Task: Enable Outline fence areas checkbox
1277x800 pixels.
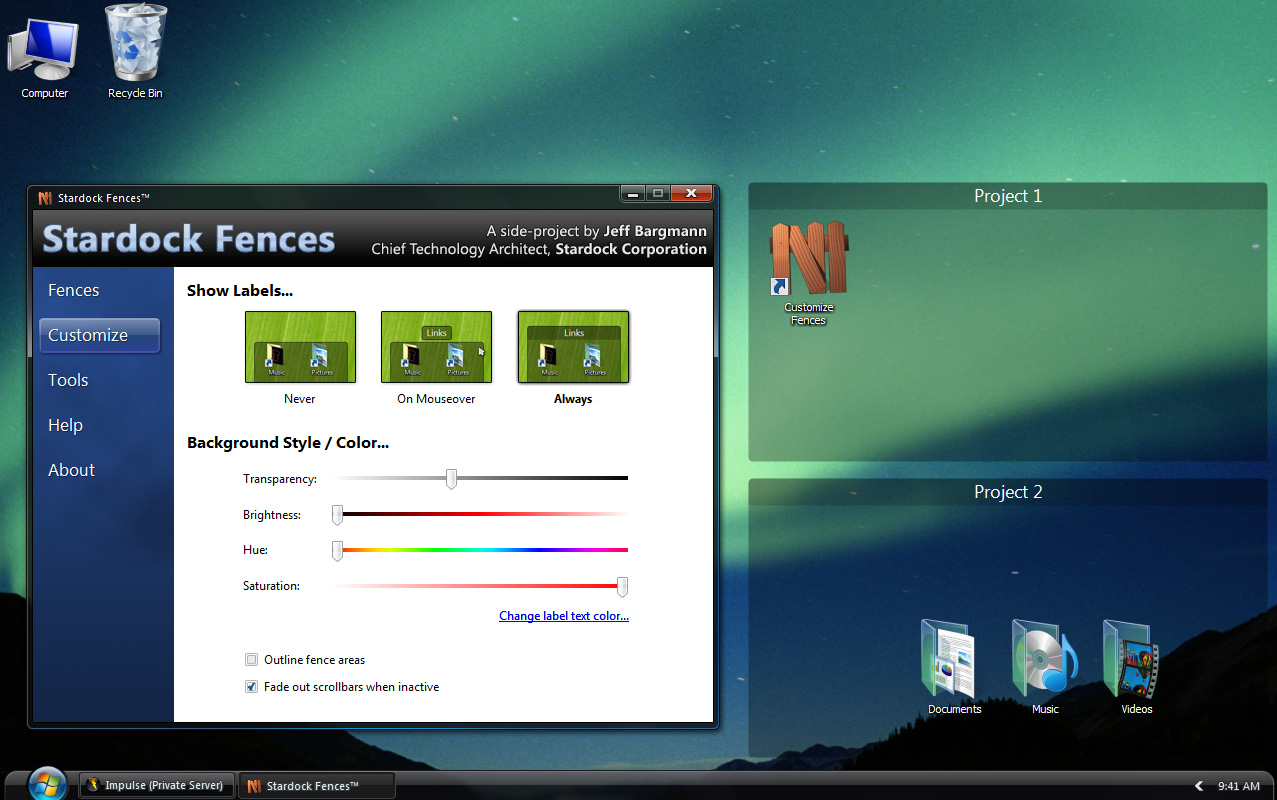Action: coord(251,660)
